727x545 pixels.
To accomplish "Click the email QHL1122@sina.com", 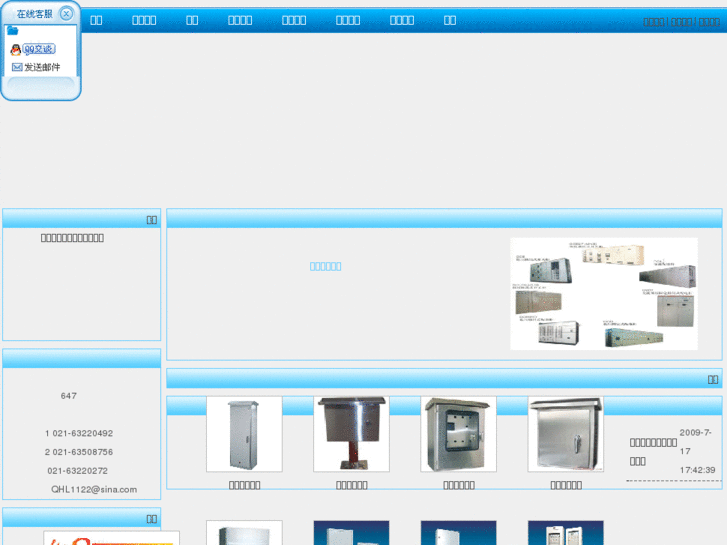I will (94, 489).
